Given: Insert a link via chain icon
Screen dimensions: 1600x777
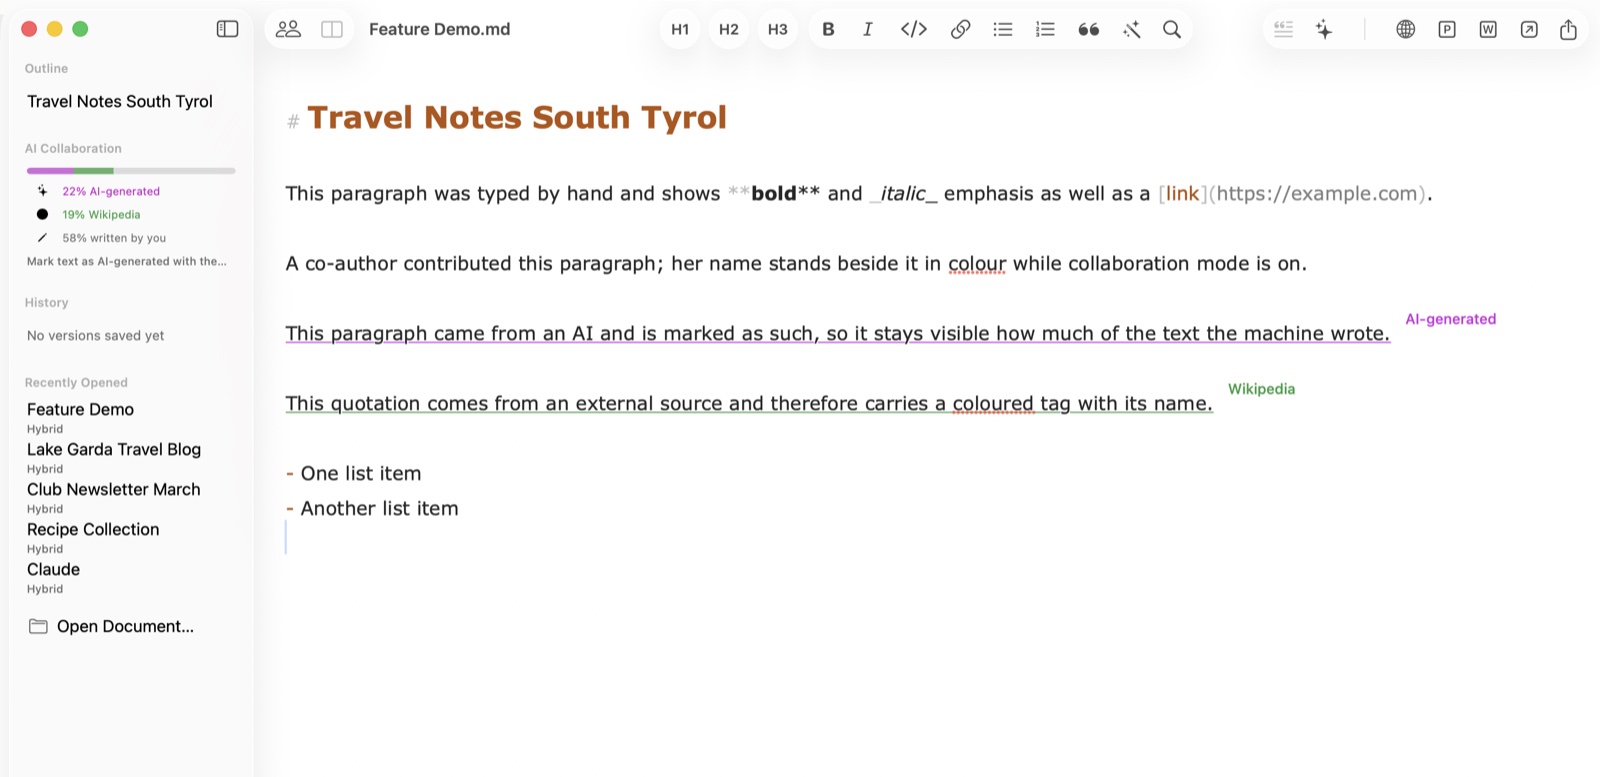Looking at the screenshot, I should (x=960, y=29).
